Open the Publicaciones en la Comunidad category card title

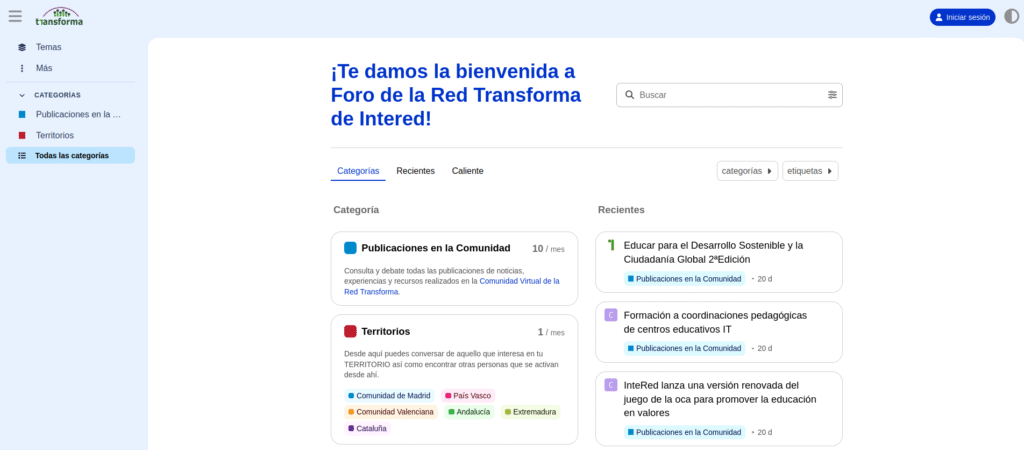[x=436, y=248]
